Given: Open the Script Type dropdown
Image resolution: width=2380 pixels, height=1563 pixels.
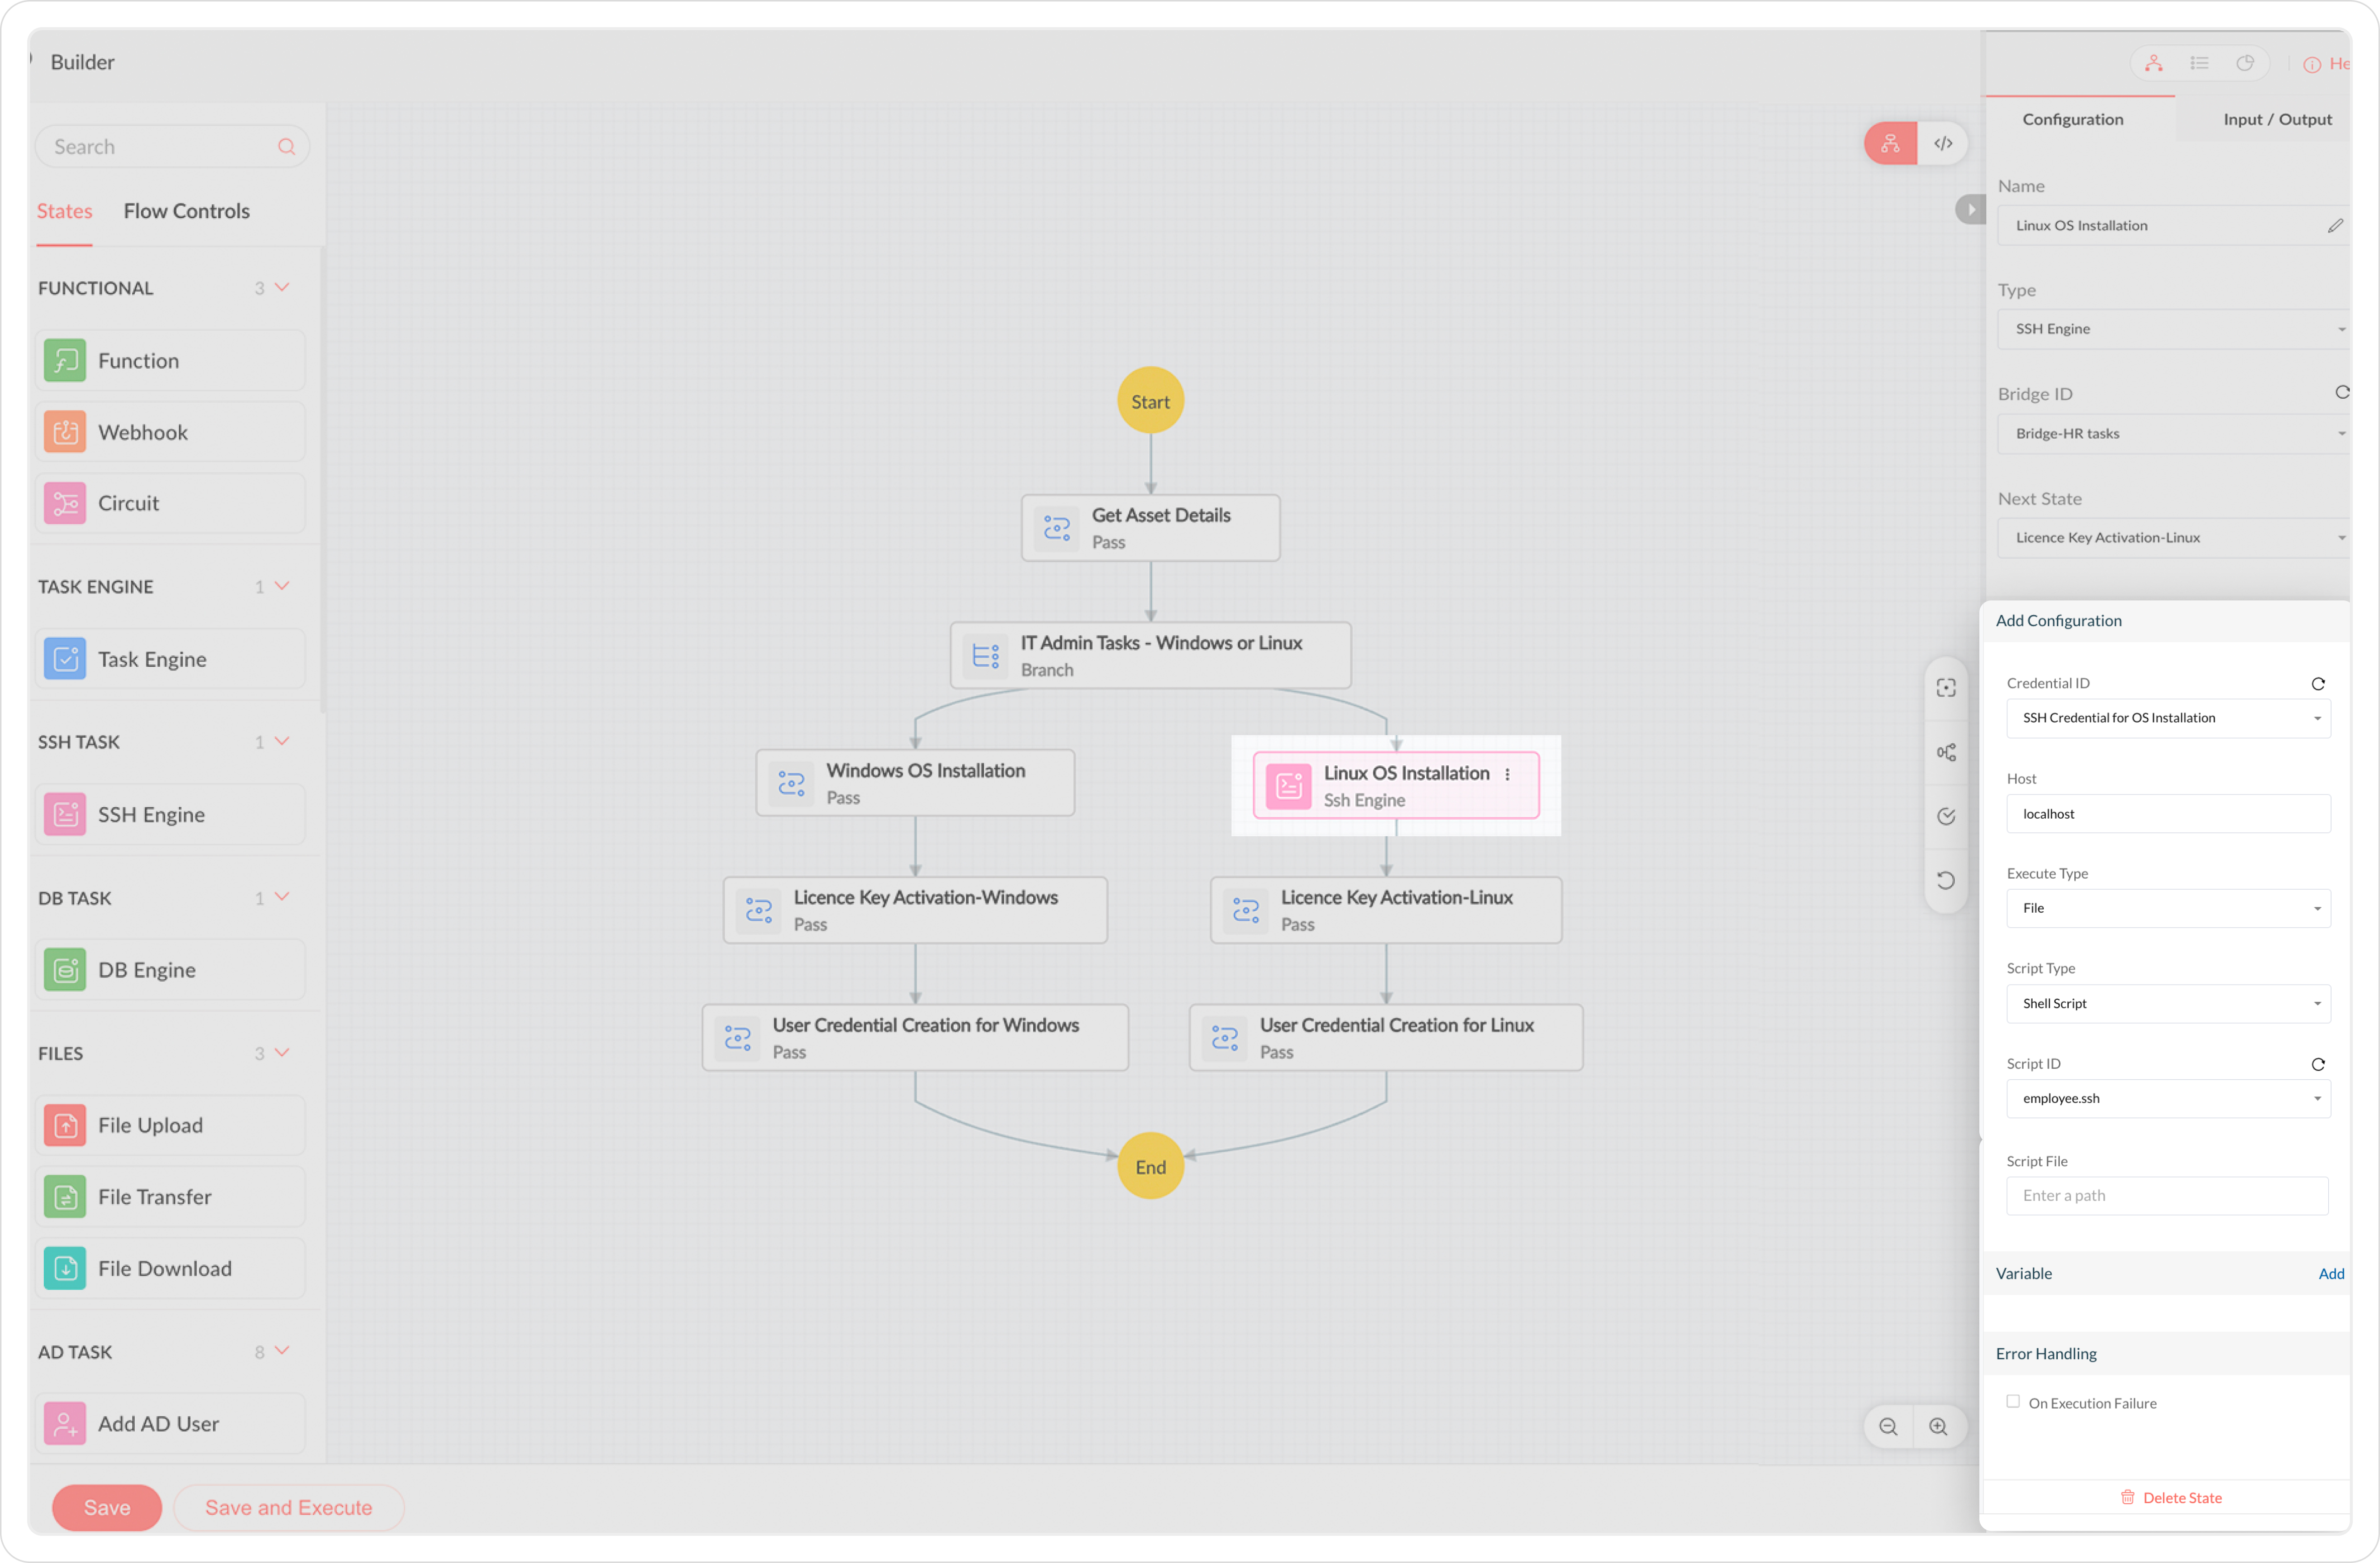Looking at the screenshot, I should click(2168, 1004).
